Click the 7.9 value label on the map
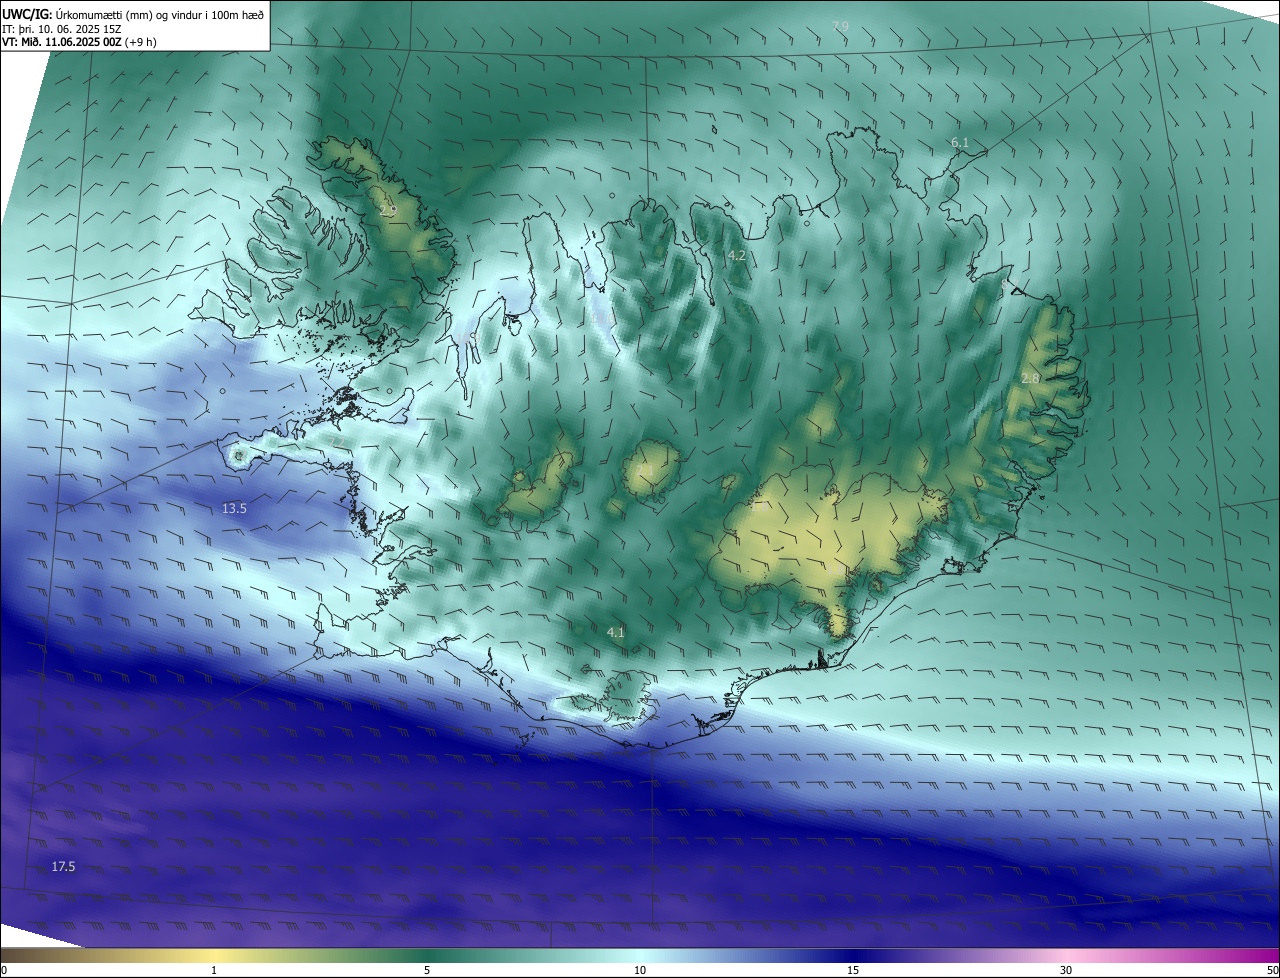Screen dimensions: 1280x978 (840, 25)
